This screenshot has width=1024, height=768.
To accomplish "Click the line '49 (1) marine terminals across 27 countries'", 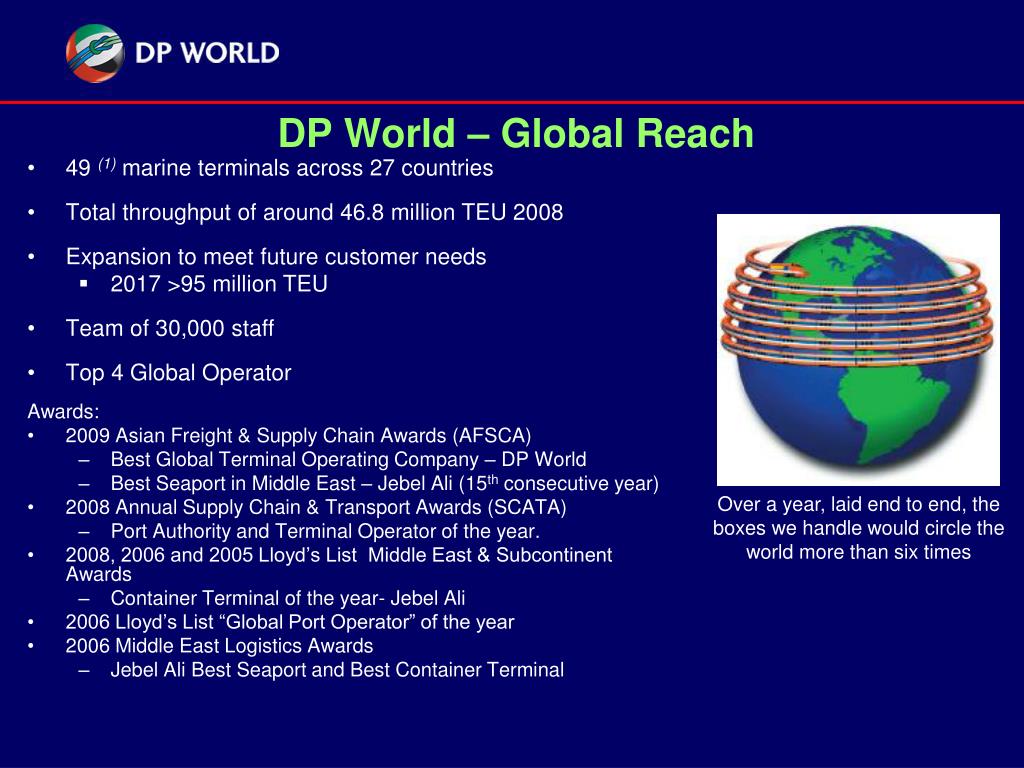I will [280, 168].
